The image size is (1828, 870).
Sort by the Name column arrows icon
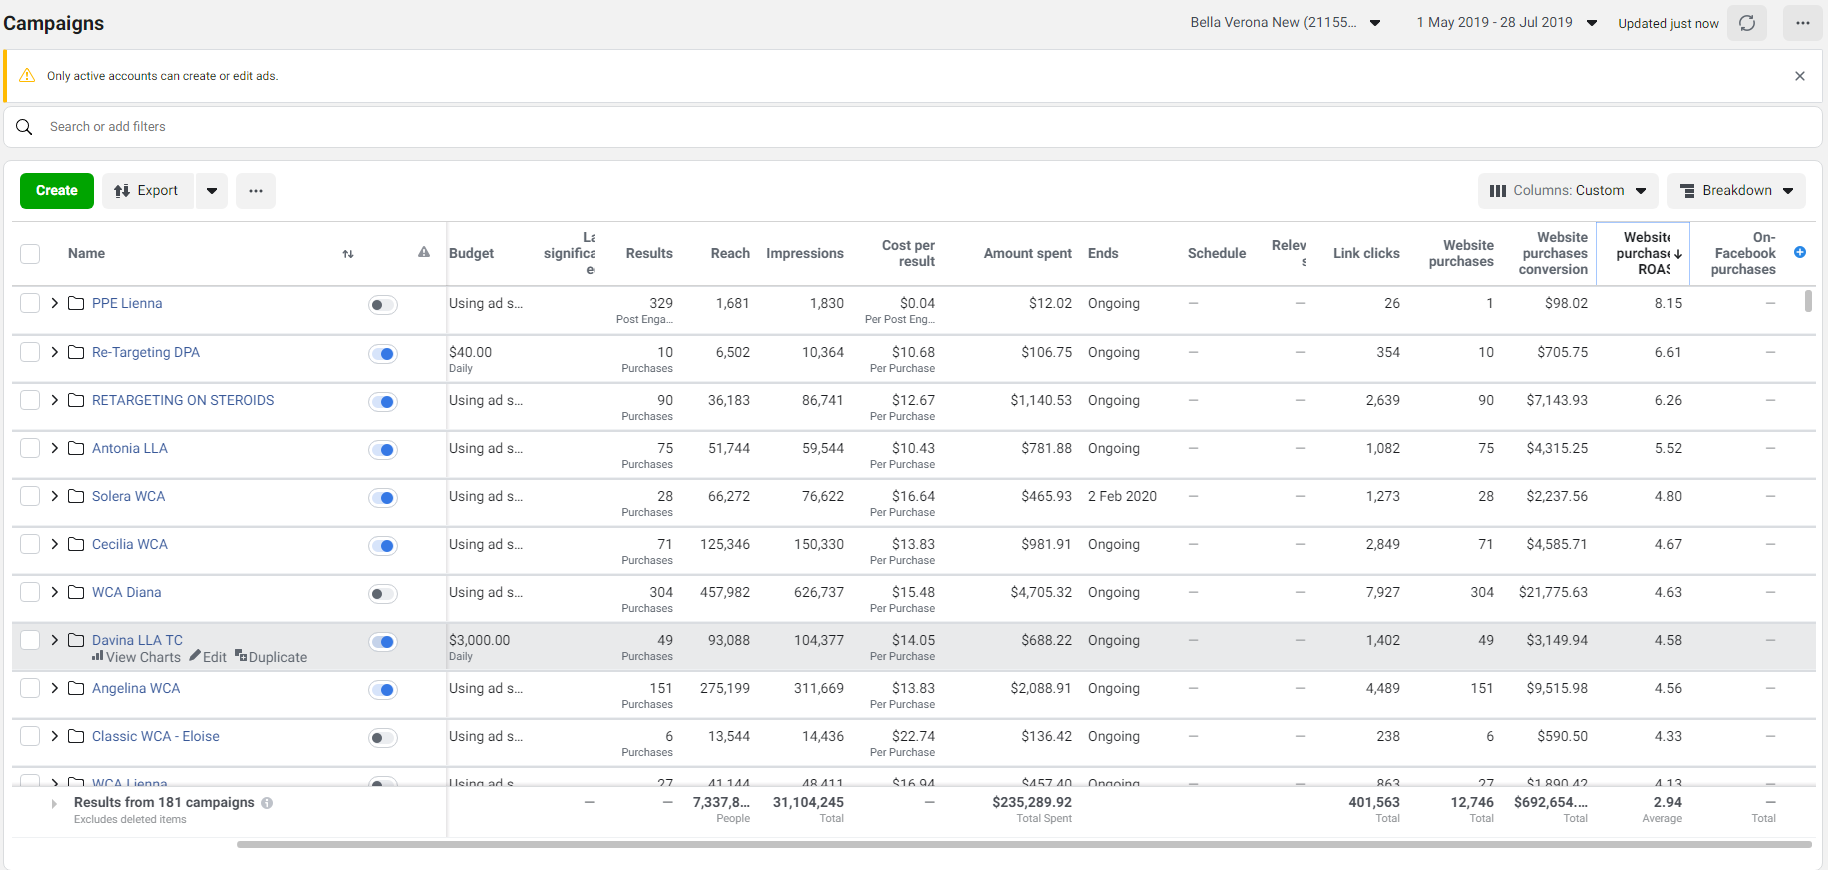pyautogui.click(x=348, y=254)
